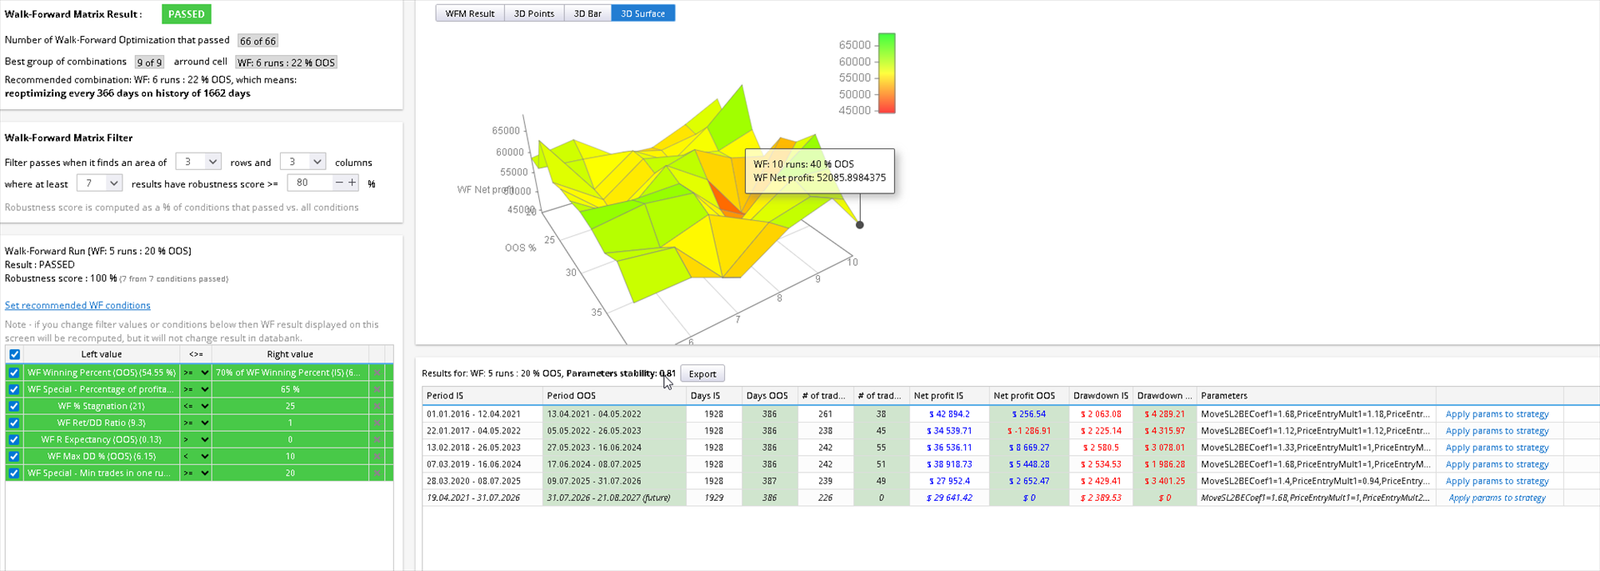Remove the WF Winning Percent condition

377,373
